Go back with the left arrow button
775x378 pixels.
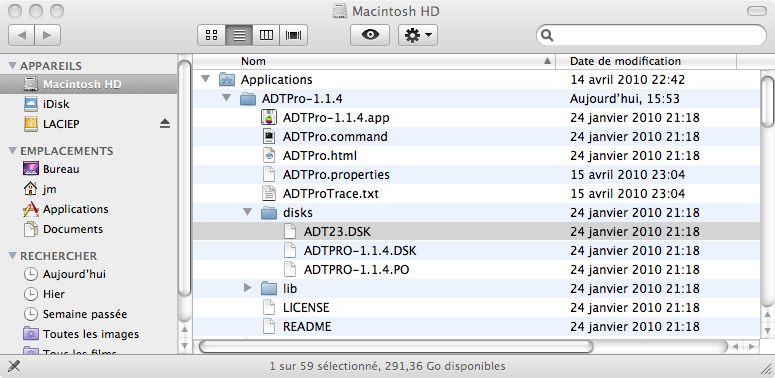(21, 35)
